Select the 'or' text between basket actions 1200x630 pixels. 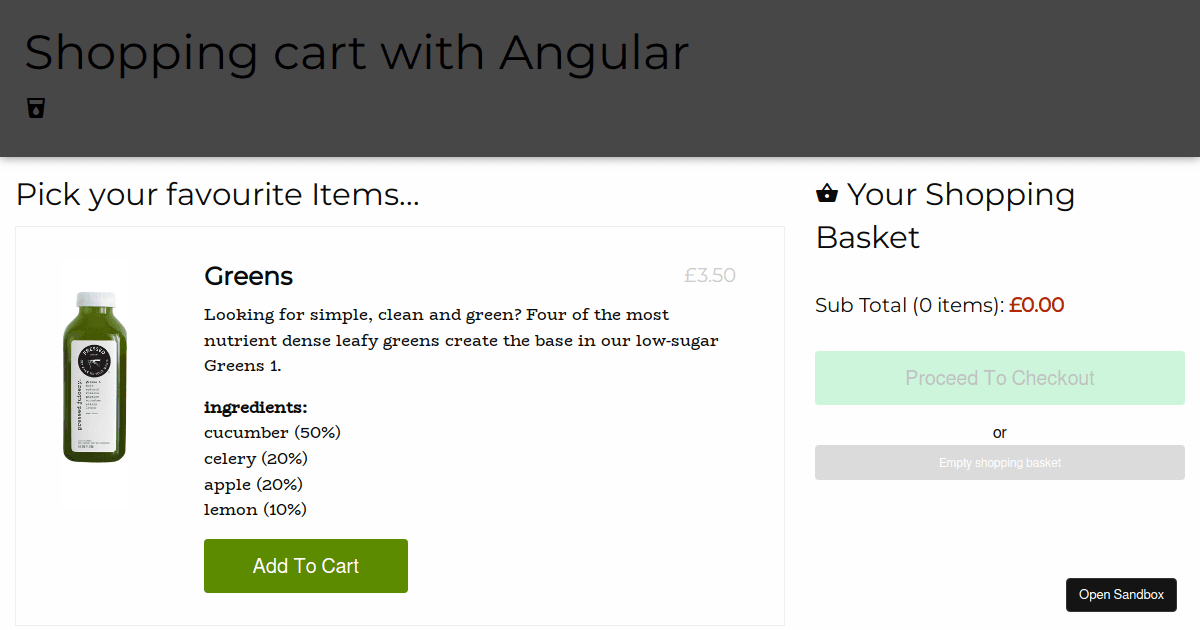(x=999, y=432)
